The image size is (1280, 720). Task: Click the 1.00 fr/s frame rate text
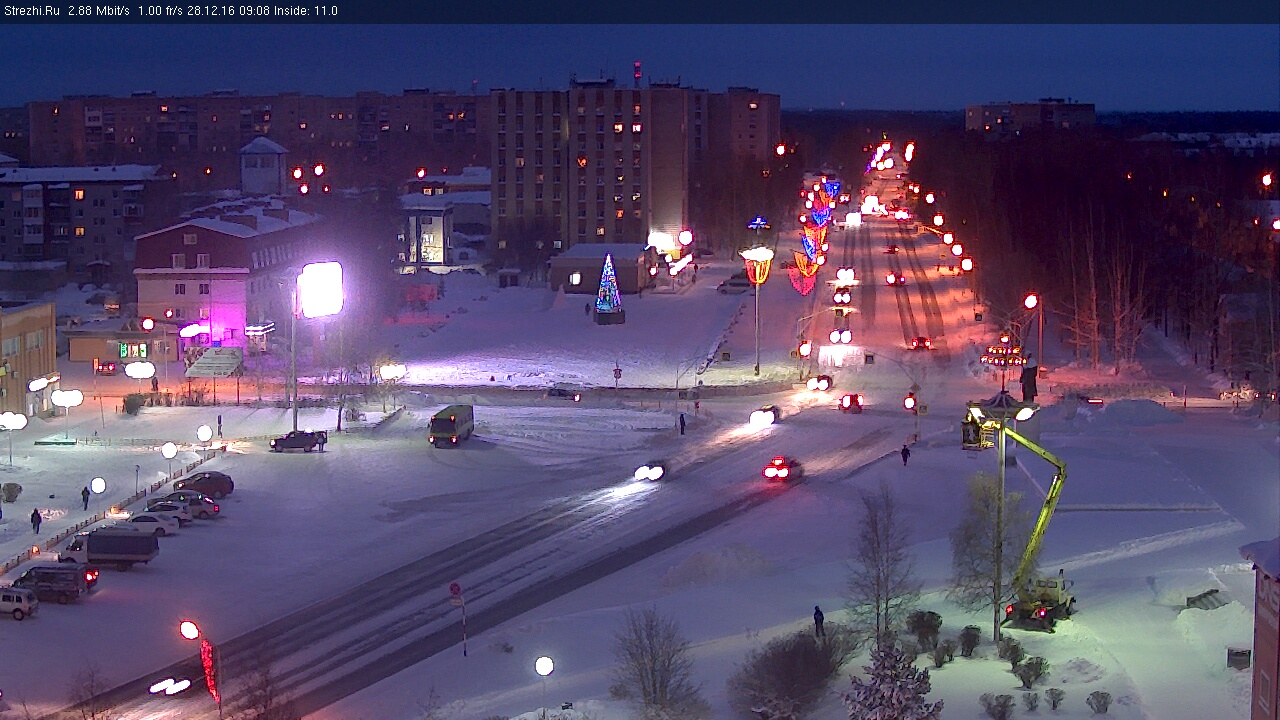pos(160,11)
